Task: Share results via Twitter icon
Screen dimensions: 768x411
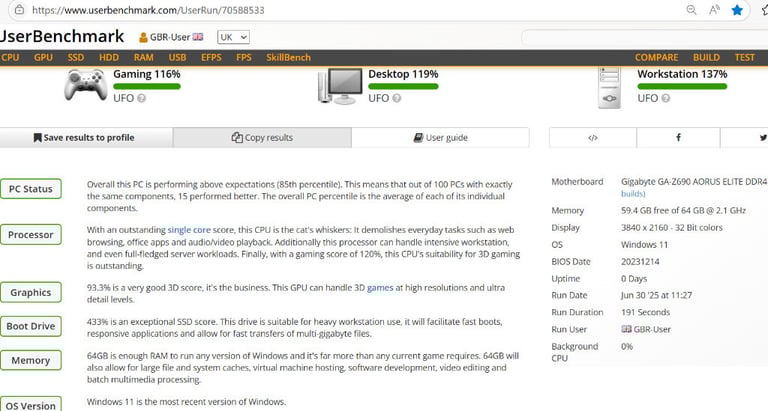Action: (763, 138)
